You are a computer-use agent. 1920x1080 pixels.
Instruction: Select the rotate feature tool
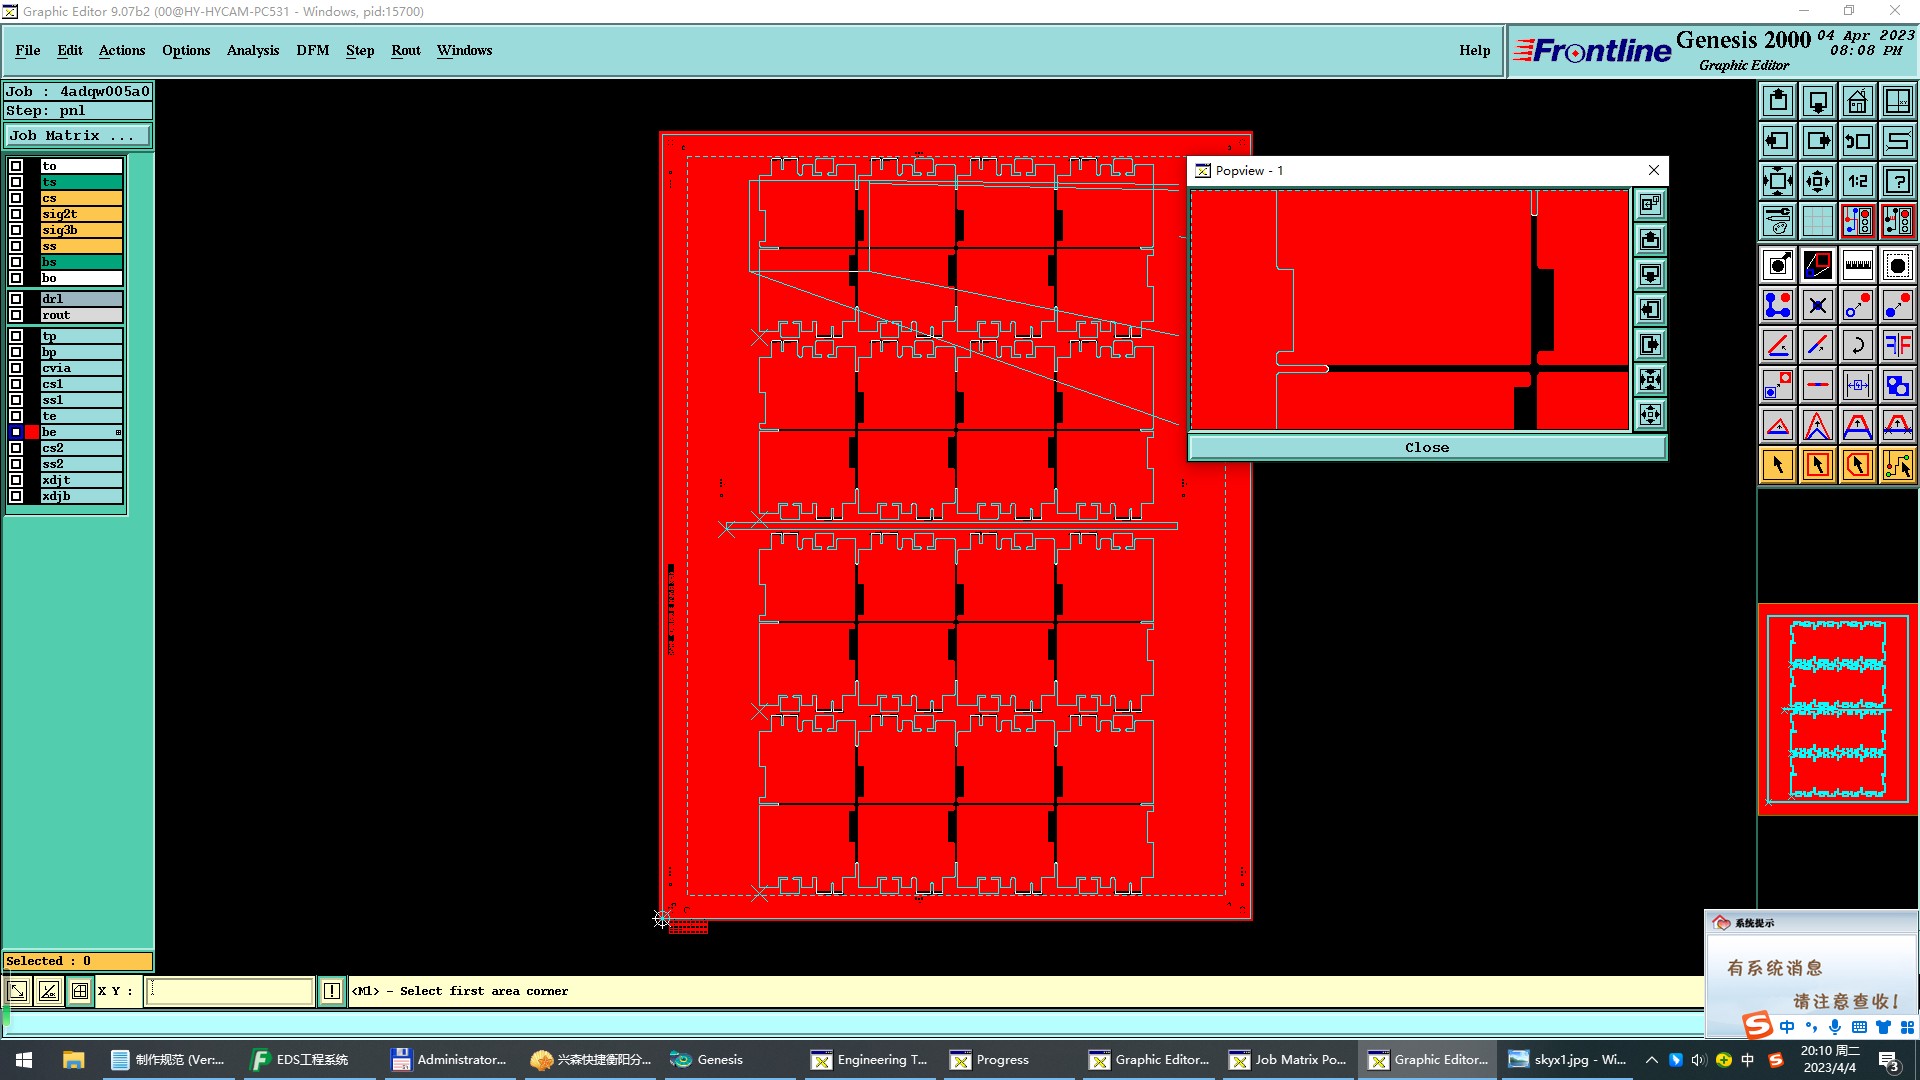click(x=1857, y=345)
